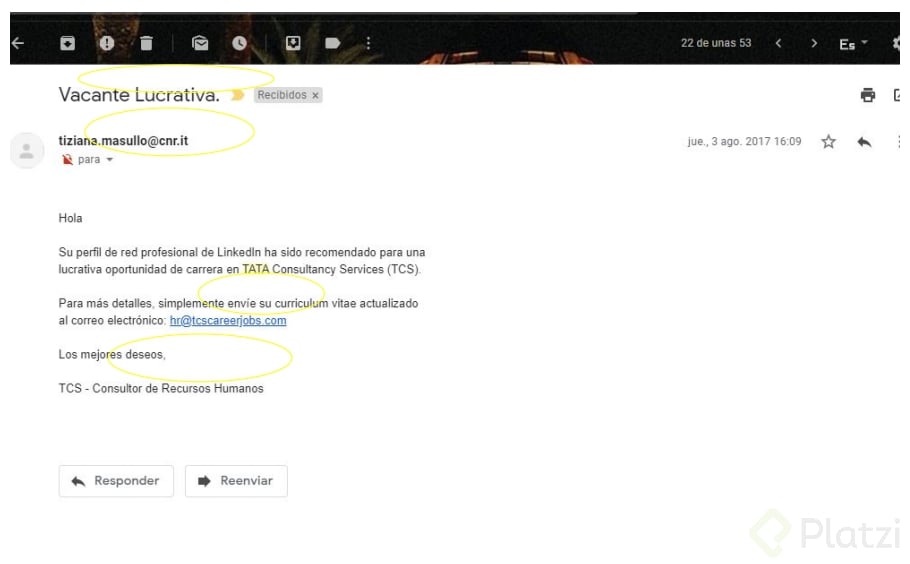Click the signature TCS - Consultor de Recursos Humanos
Viewport: 910px width, 564px height.
pyautogui.click(x=161, y=388)
